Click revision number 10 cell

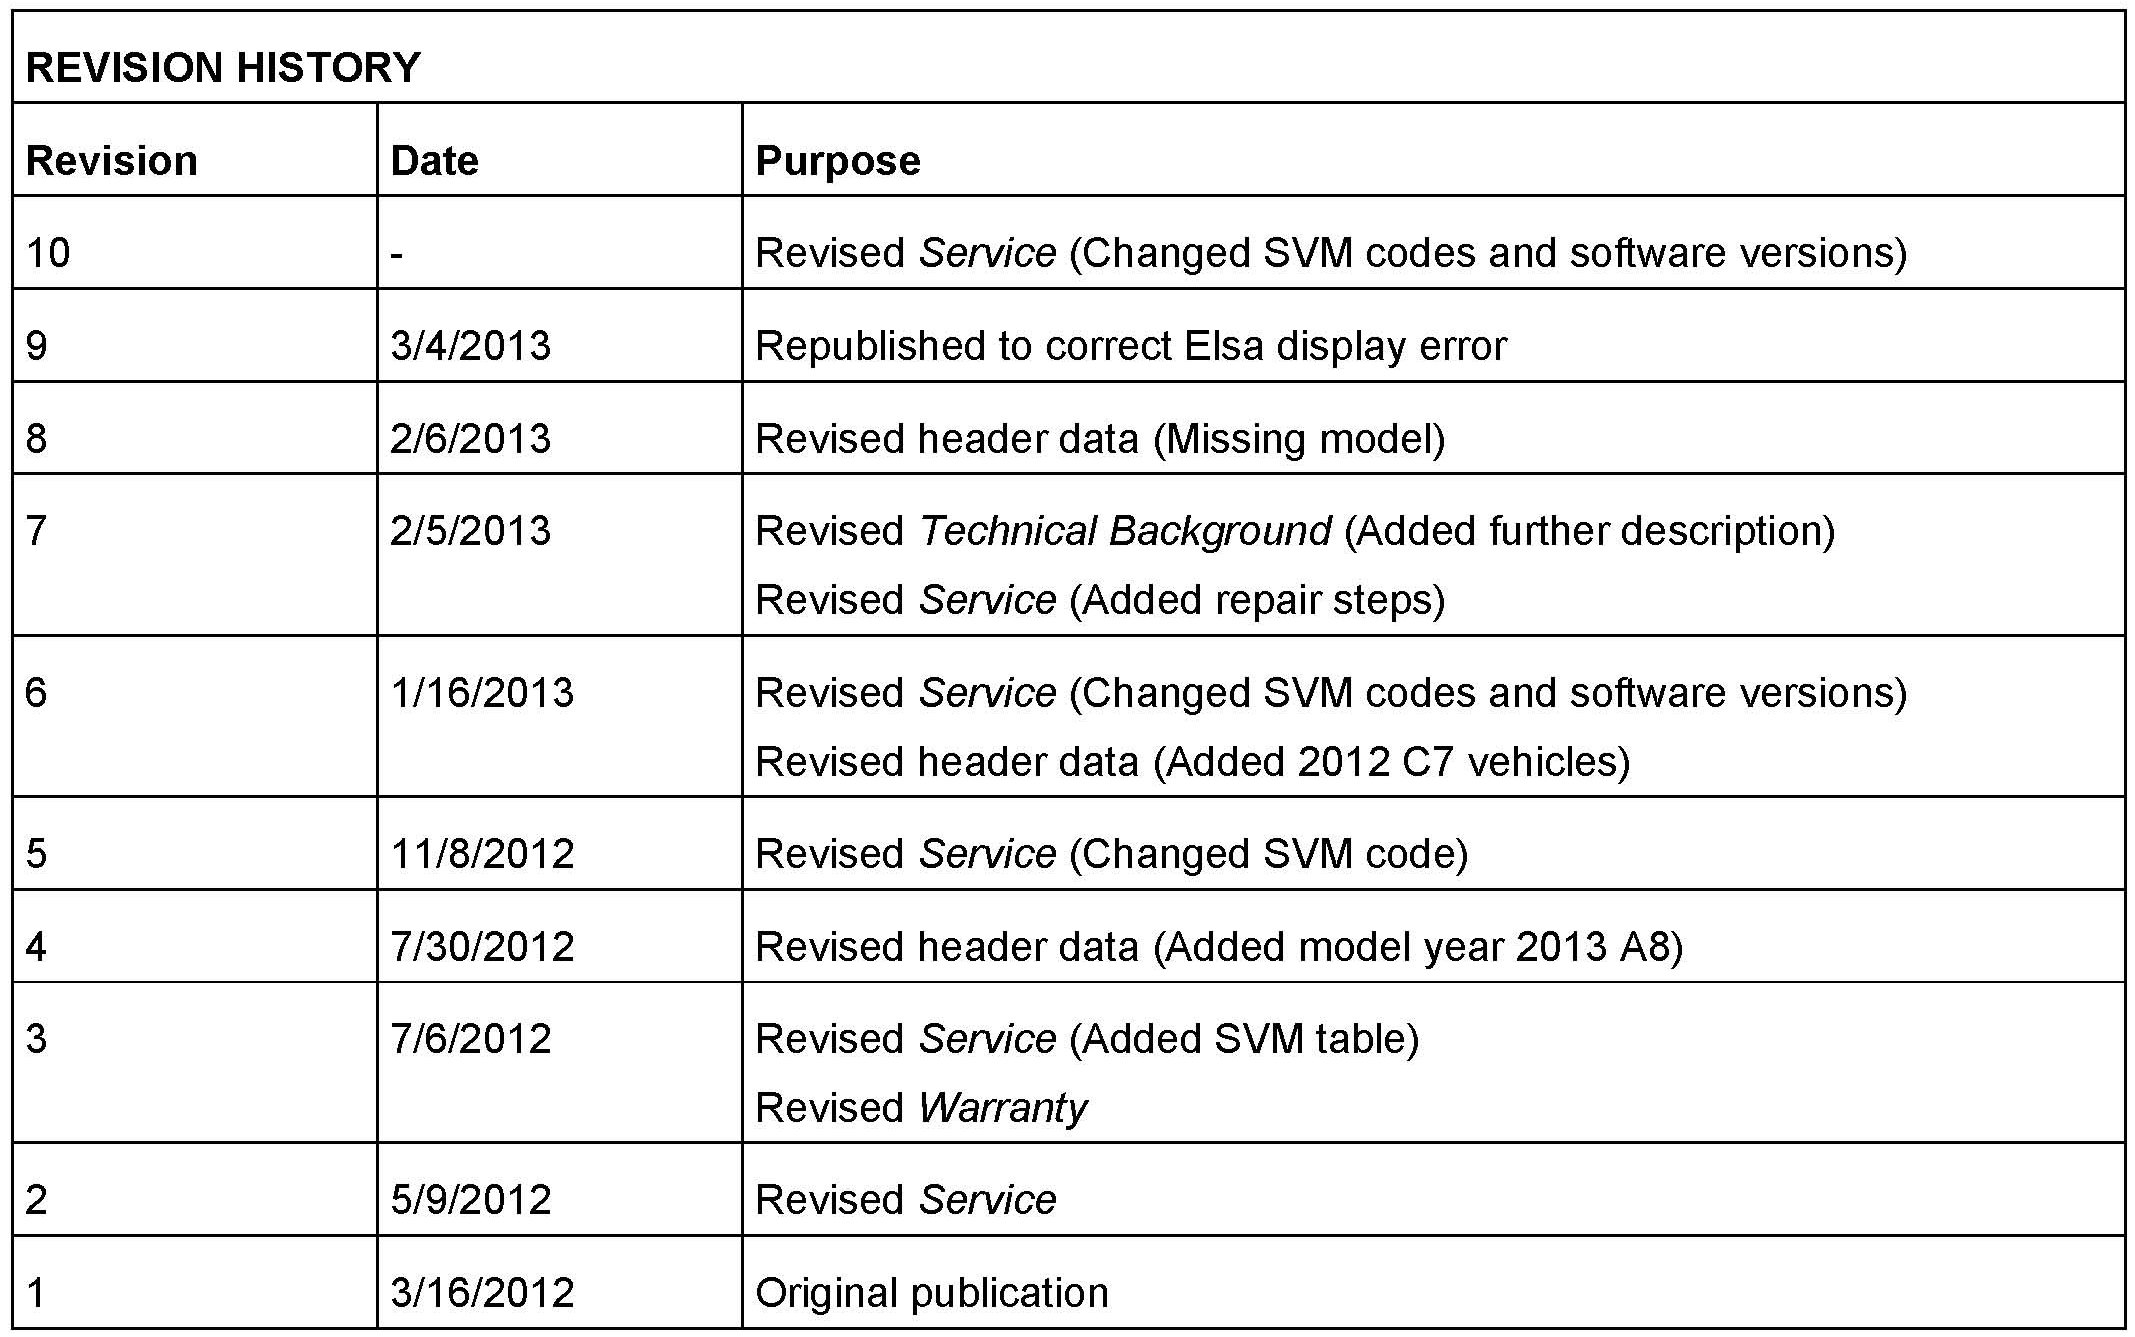pos(48,253)
